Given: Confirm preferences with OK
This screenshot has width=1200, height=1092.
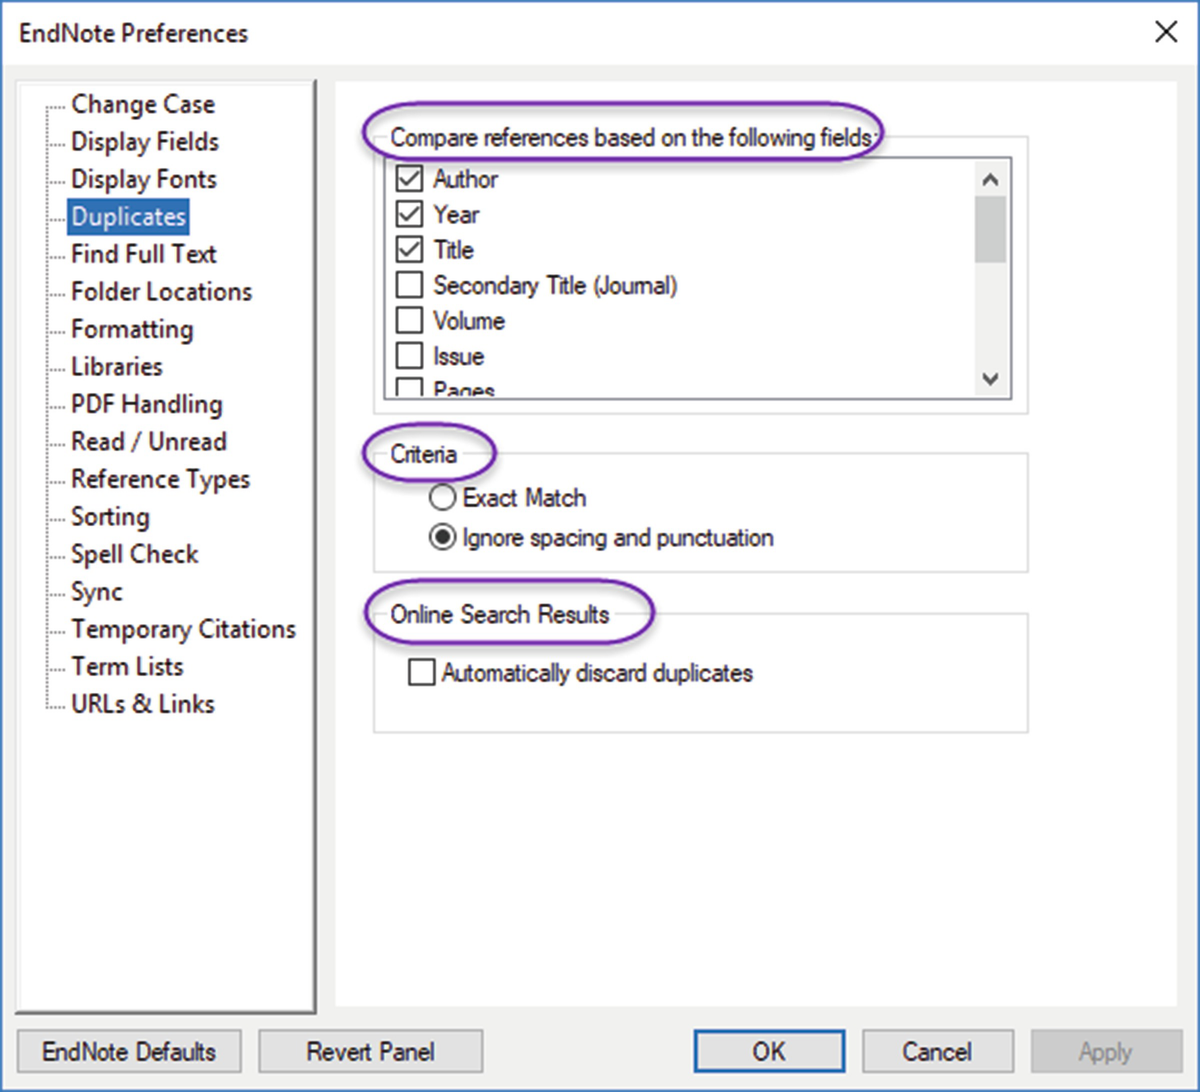Looking at the screenshot, I should tap(769, 1052).
